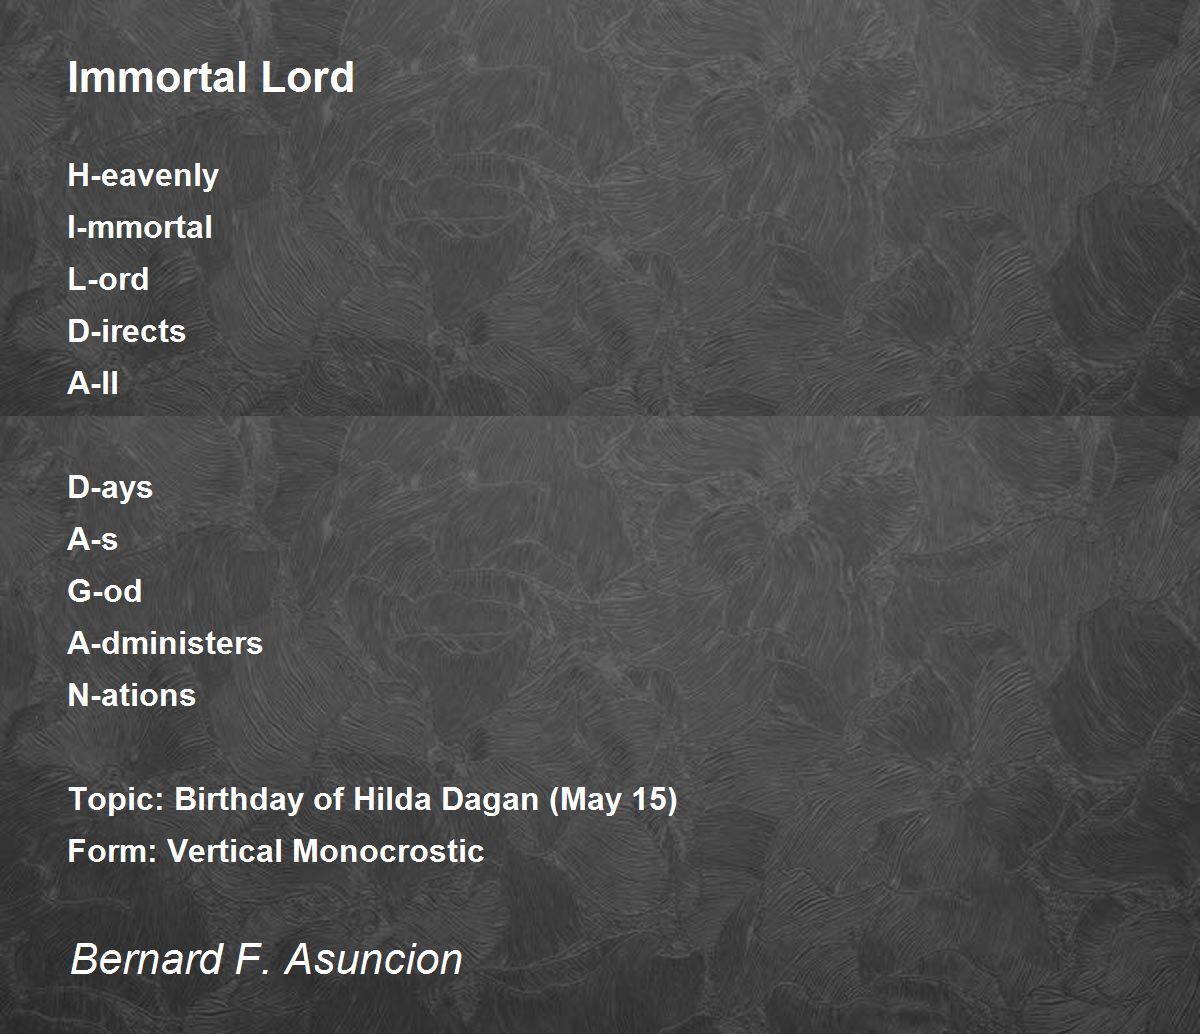
Task: Click the line A-ll
Action: pyautogui.click(x=93, y=383)
